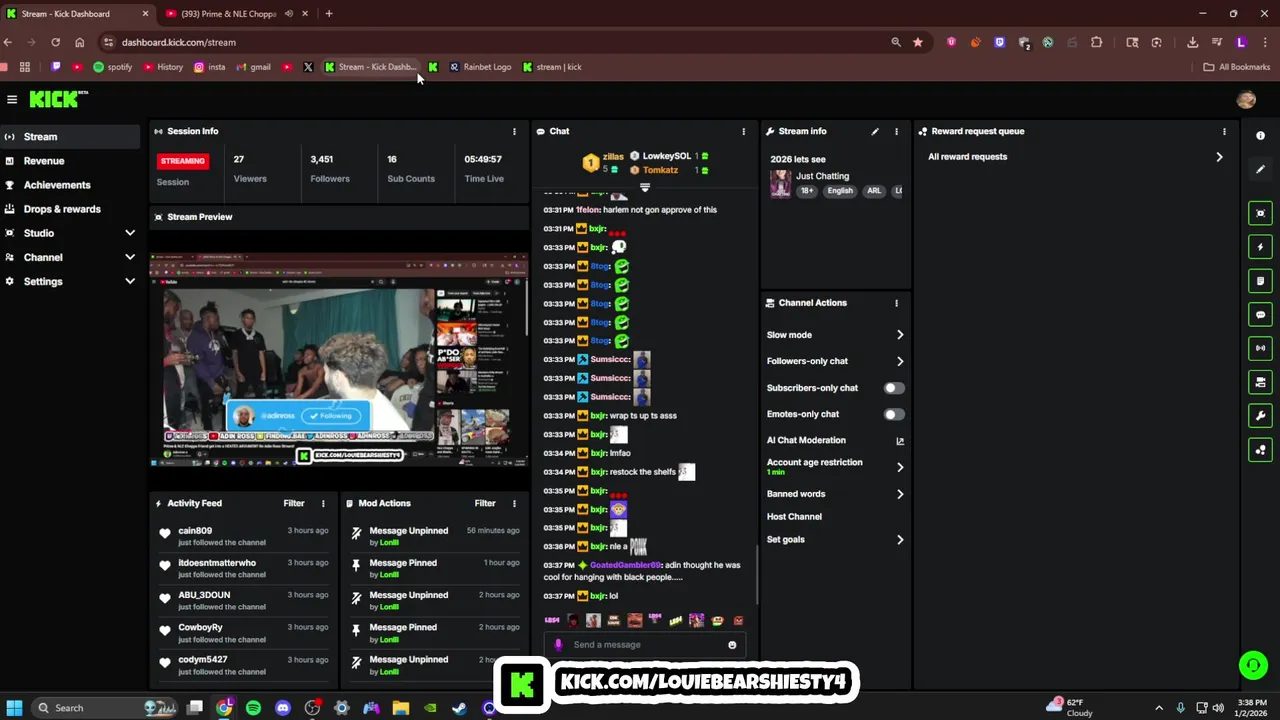Click the Send a message field
Image resolution: width=1280 pixels, height=720 pixels.
click(x=647, y=645)
